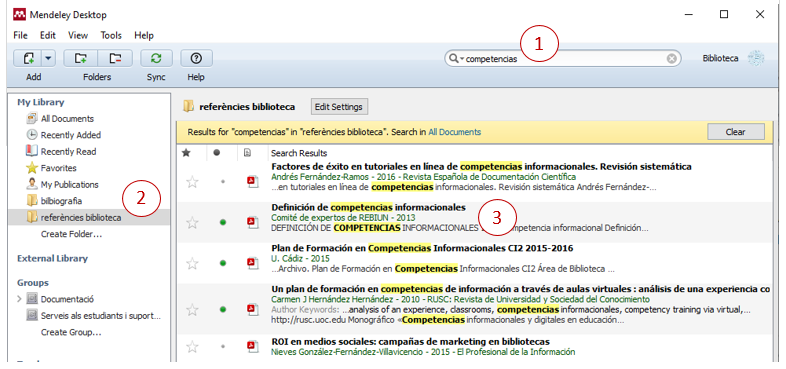The image size is (786, 369).
Task: Select All Documents in My Library
Action: [x=67, y=119]
